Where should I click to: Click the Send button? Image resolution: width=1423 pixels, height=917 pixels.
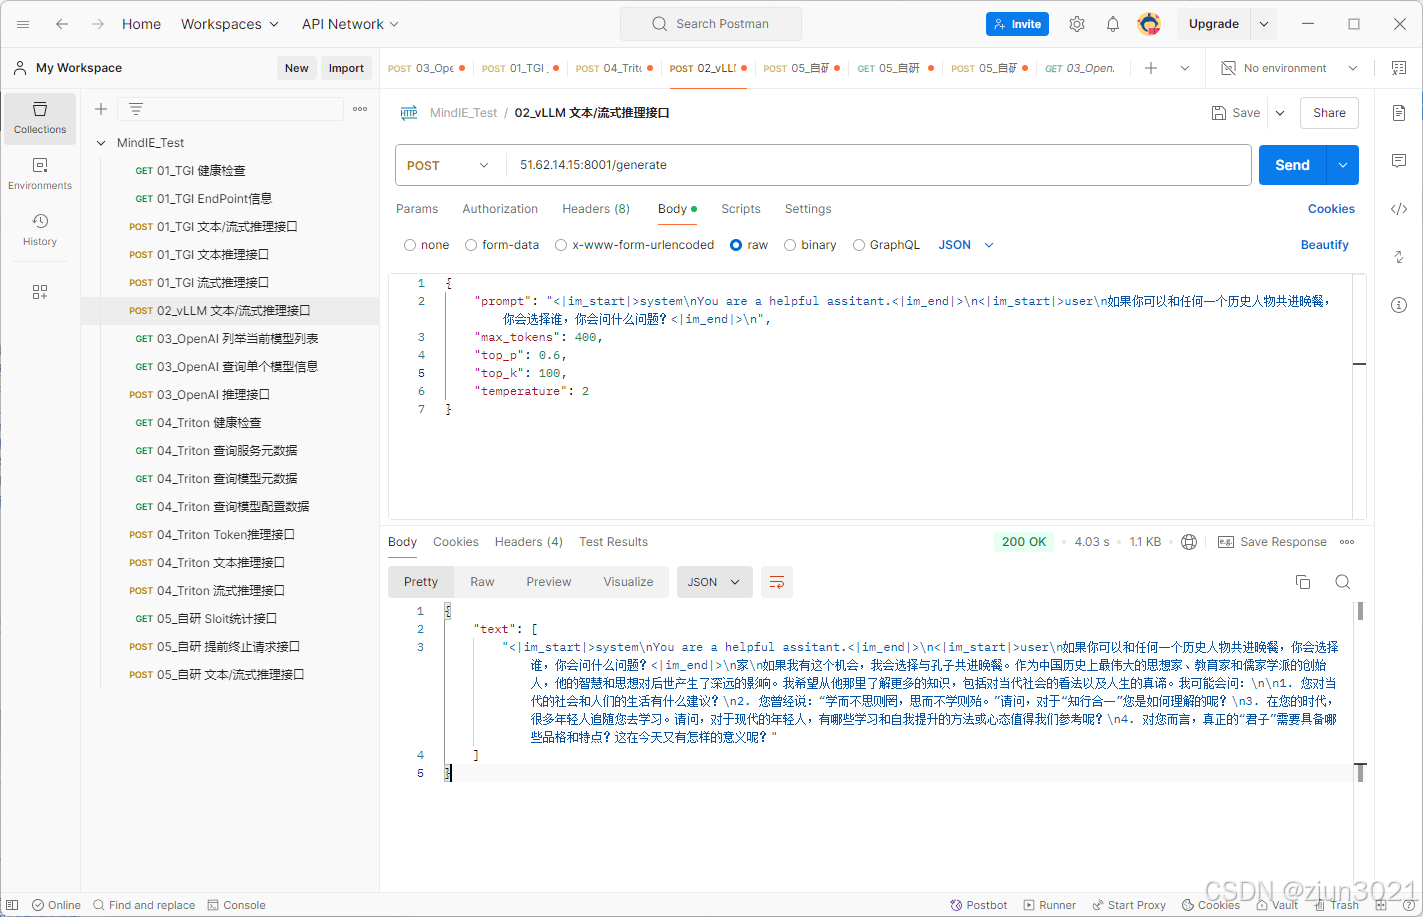[x=1292, y=165]
